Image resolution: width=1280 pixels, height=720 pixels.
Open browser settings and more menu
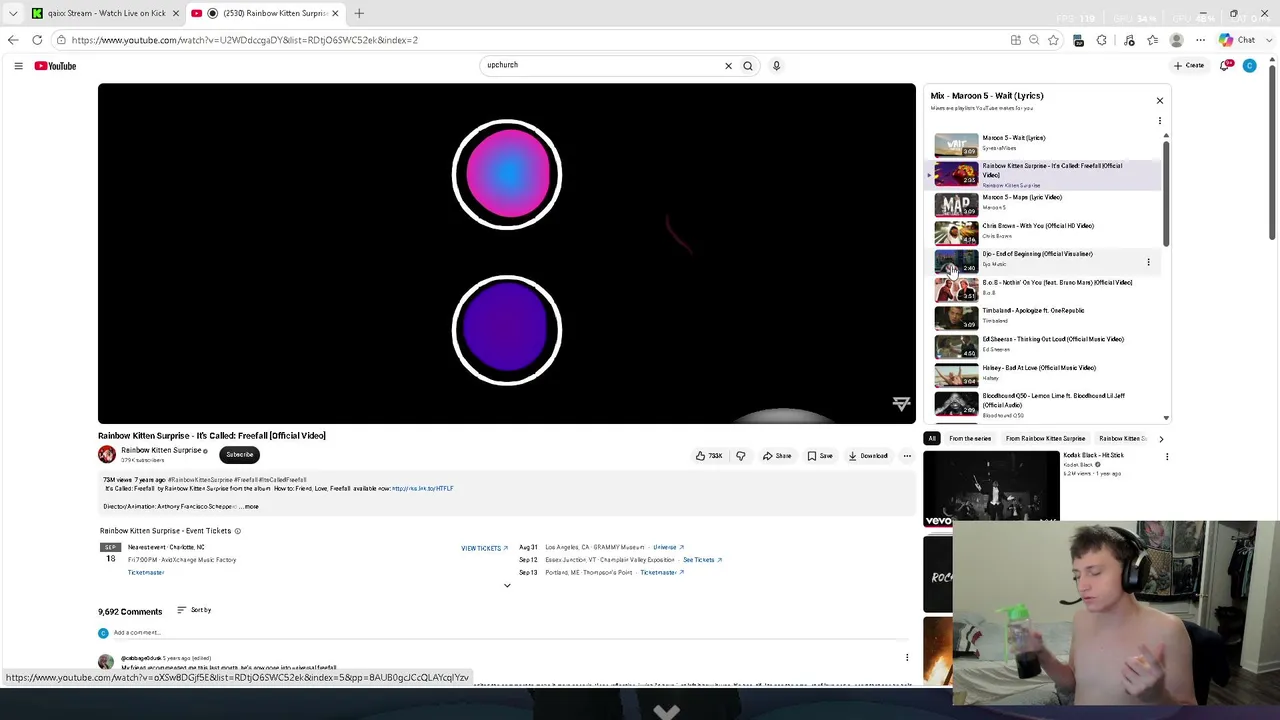1201,40
